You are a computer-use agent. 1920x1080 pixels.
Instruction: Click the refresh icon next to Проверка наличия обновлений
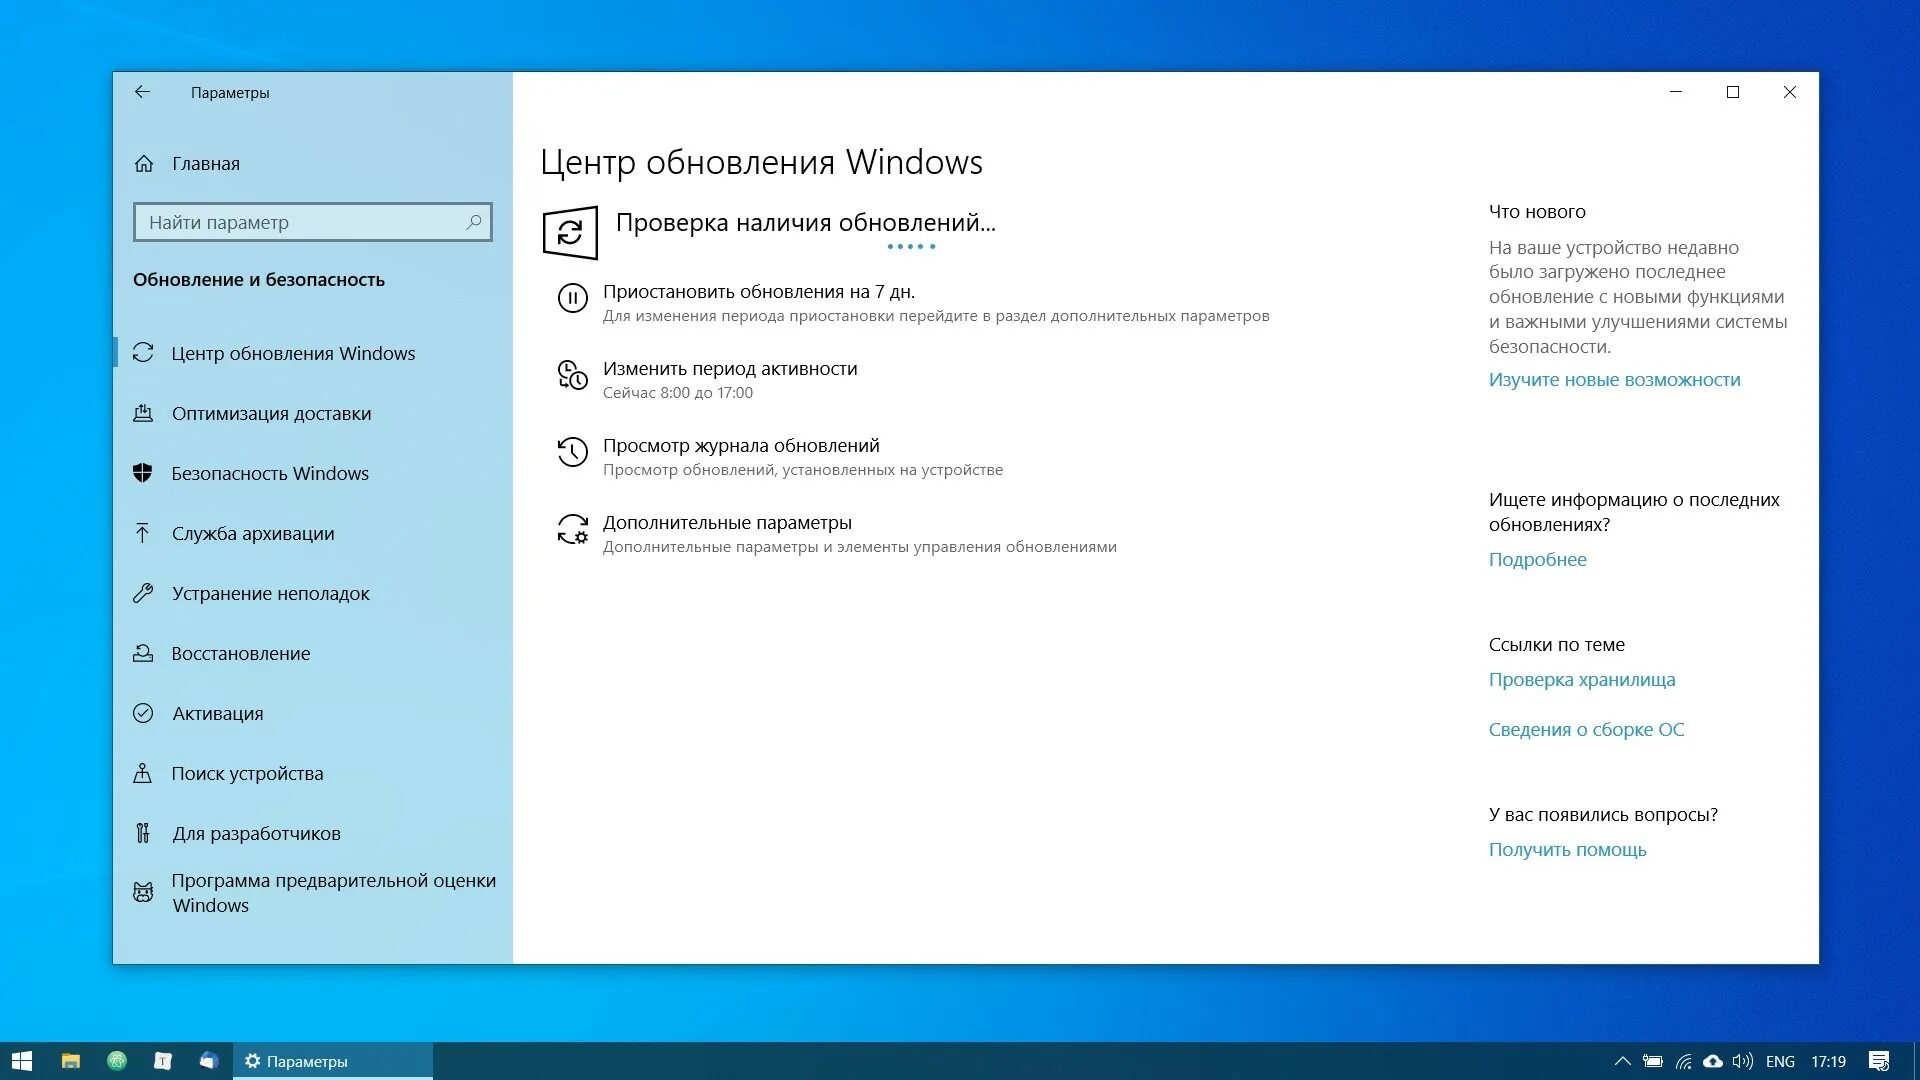(570, 233)
